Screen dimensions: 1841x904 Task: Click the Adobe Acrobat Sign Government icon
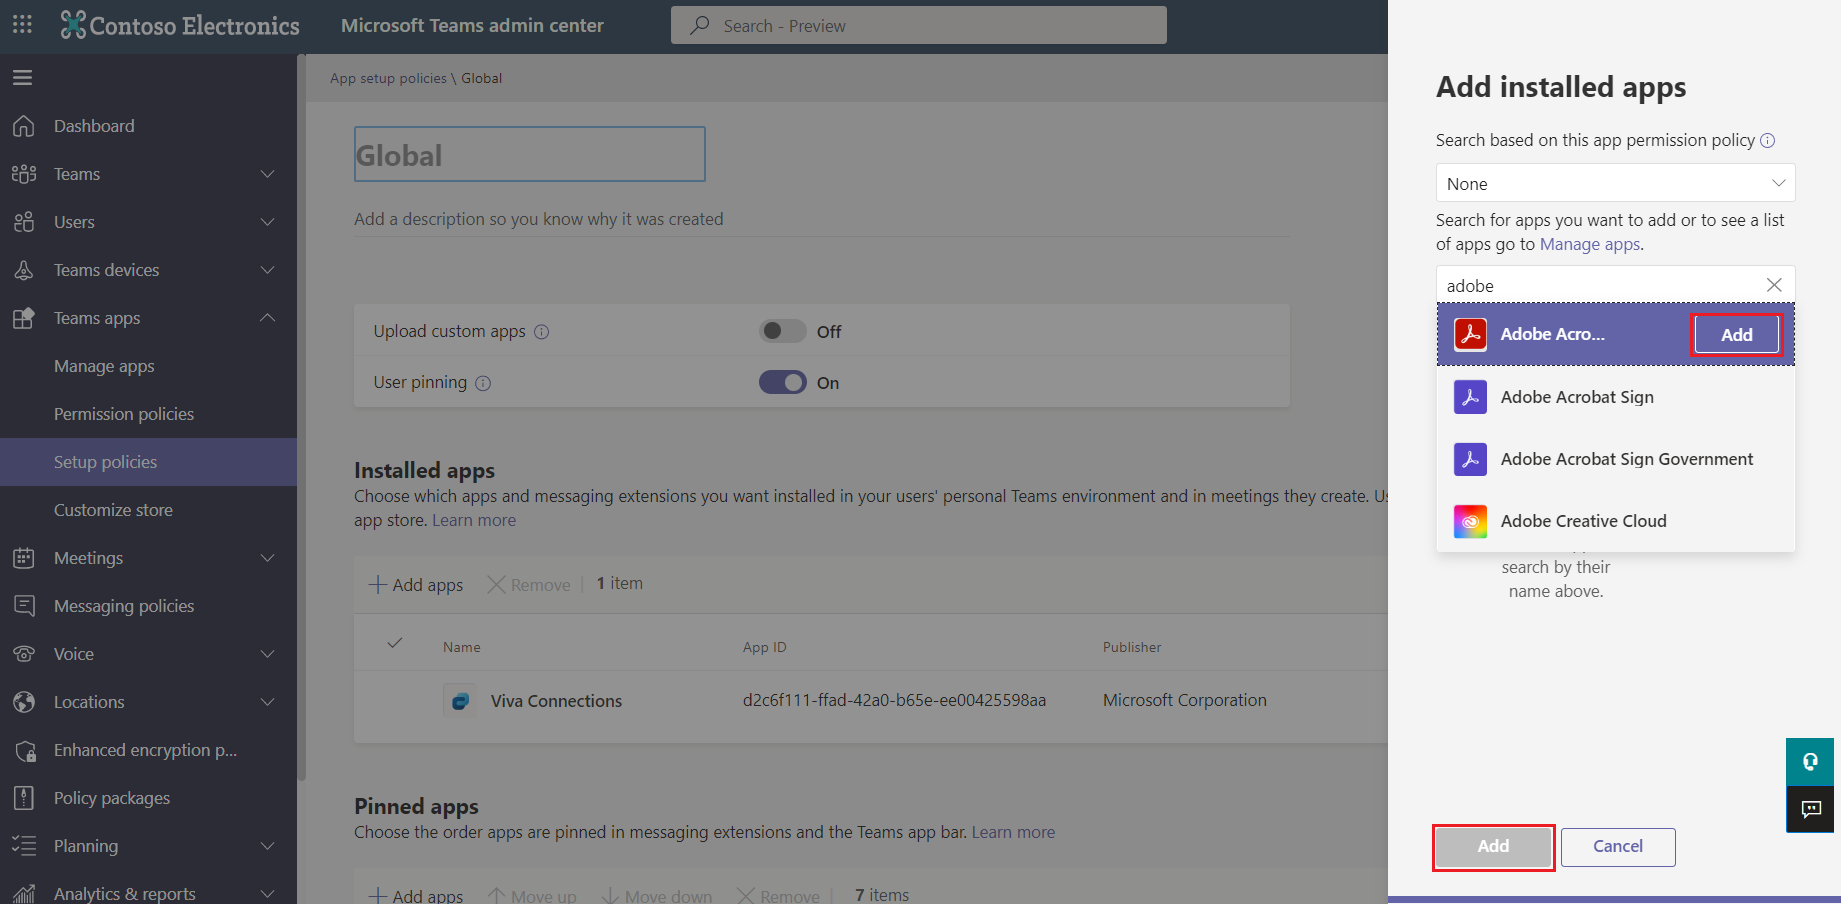pyautogui.click(x=1470, y=459)
